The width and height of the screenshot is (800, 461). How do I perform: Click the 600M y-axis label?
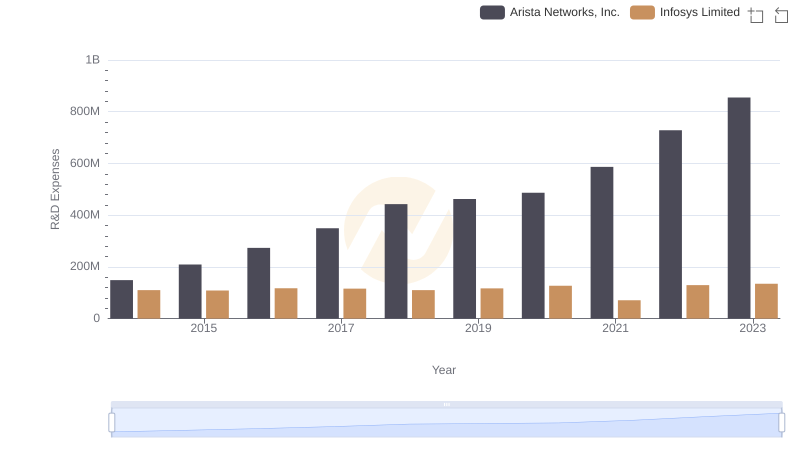click(x=85, y=163)
